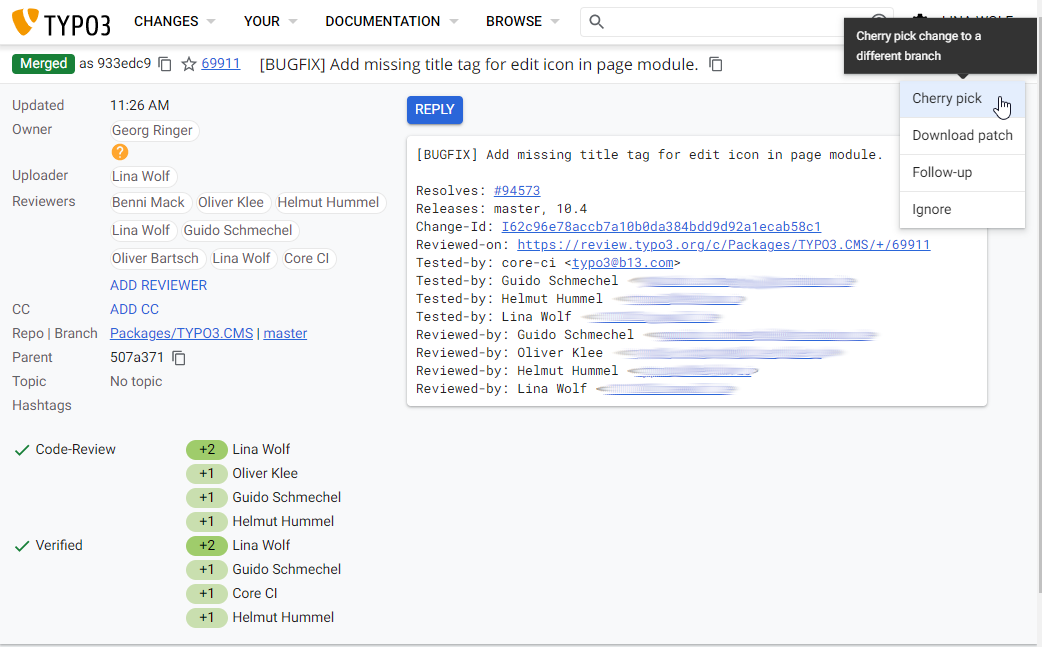Click the TYPO3 logo
The image size is (1042, 647).
(x=61, y=22)
